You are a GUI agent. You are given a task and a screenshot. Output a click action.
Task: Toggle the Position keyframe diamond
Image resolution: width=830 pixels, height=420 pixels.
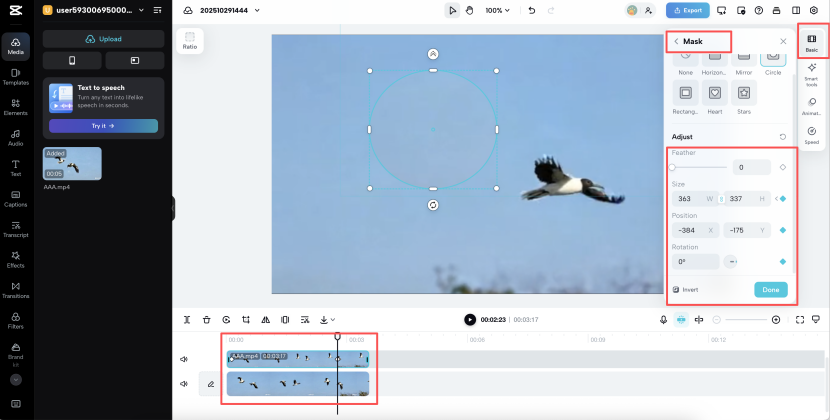click(x=783, y=230)
